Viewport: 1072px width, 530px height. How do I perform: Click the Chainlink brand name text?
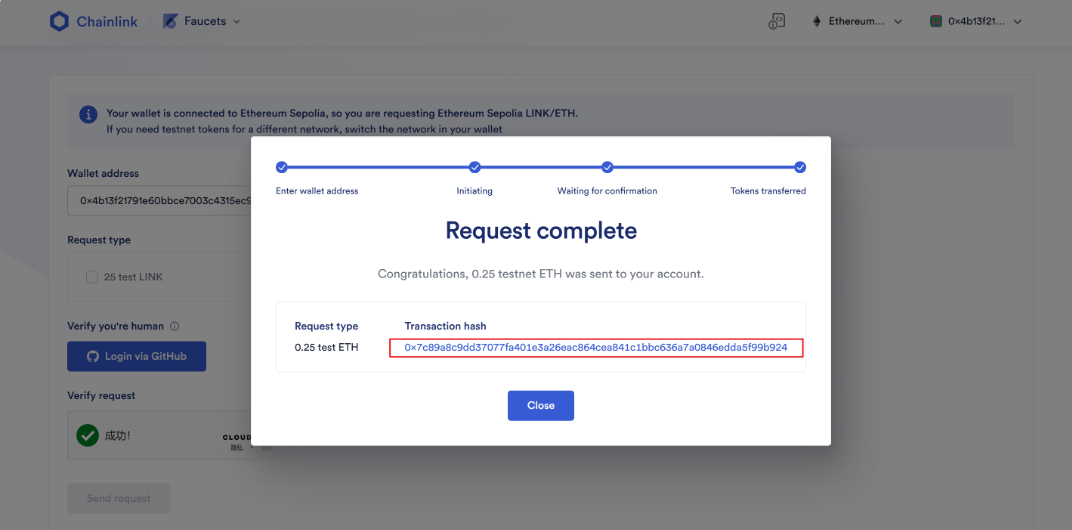[x=107, y=22]
